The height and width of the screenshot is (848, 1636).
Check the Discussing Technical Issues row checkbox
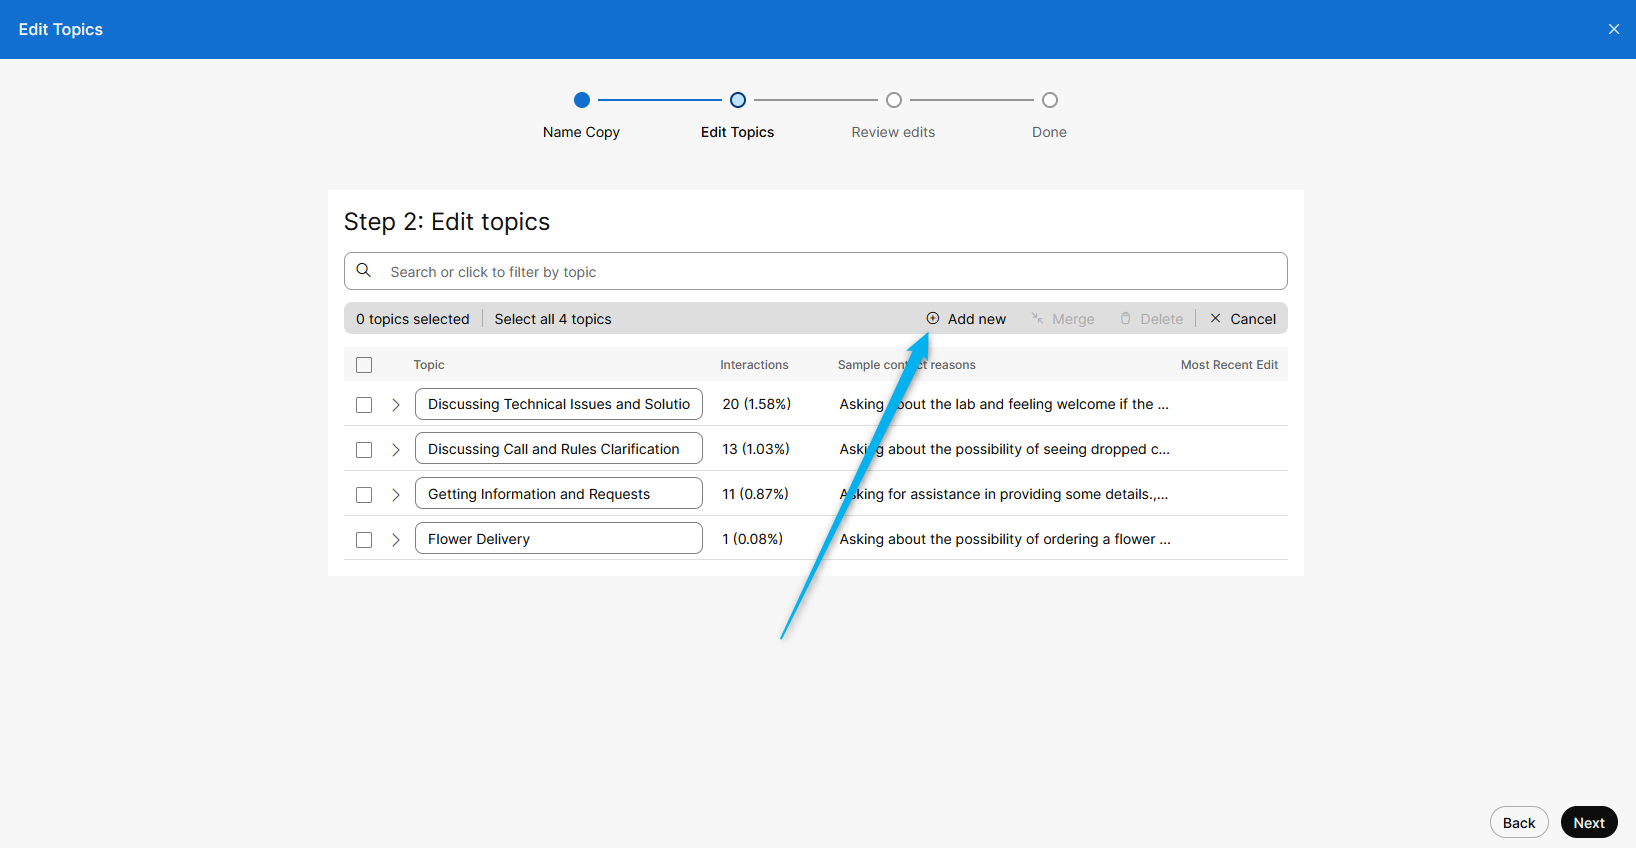364,405
